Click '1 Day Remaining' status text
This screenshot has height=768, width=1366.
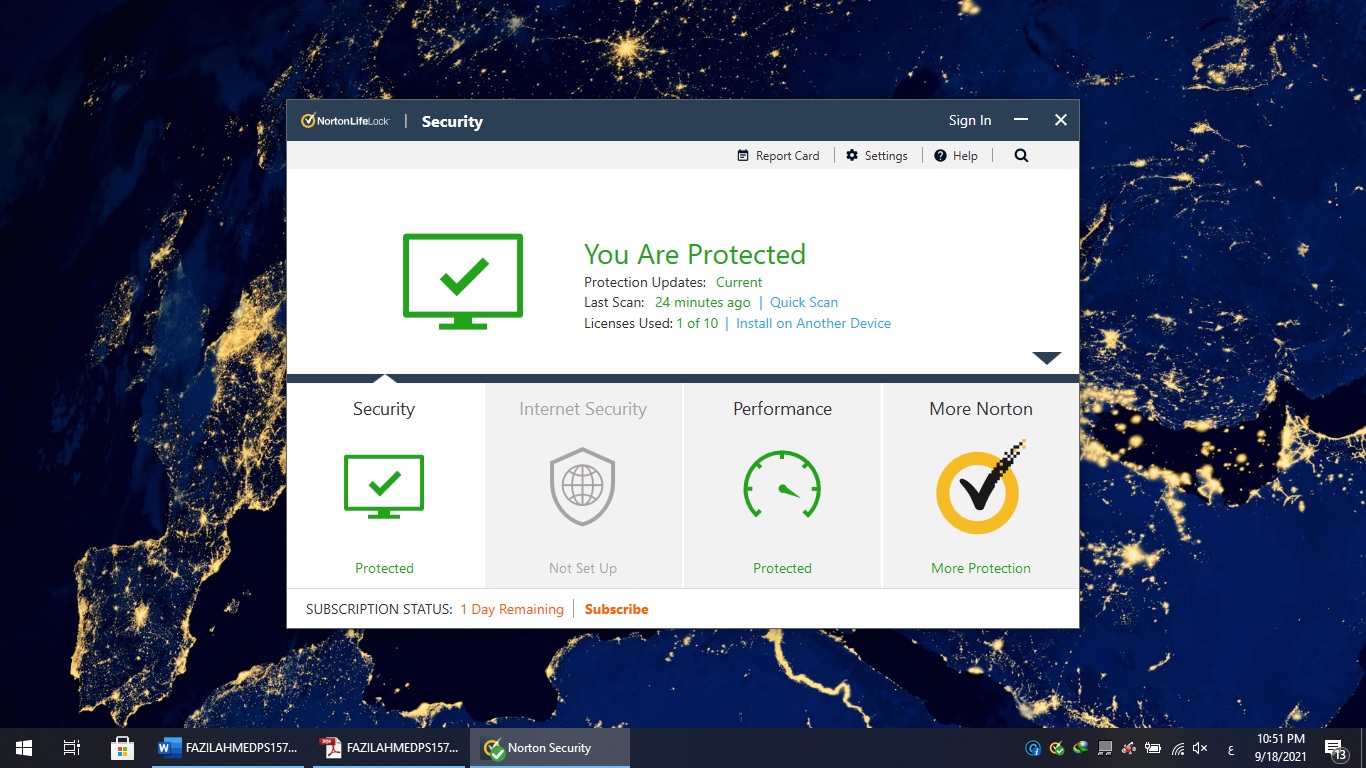[512, 609]
